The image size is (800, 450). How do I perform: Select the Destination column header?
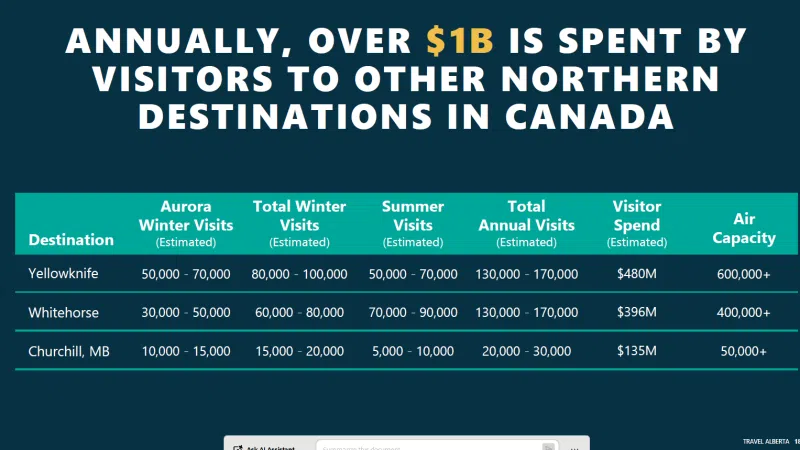(x=71, y=240)
